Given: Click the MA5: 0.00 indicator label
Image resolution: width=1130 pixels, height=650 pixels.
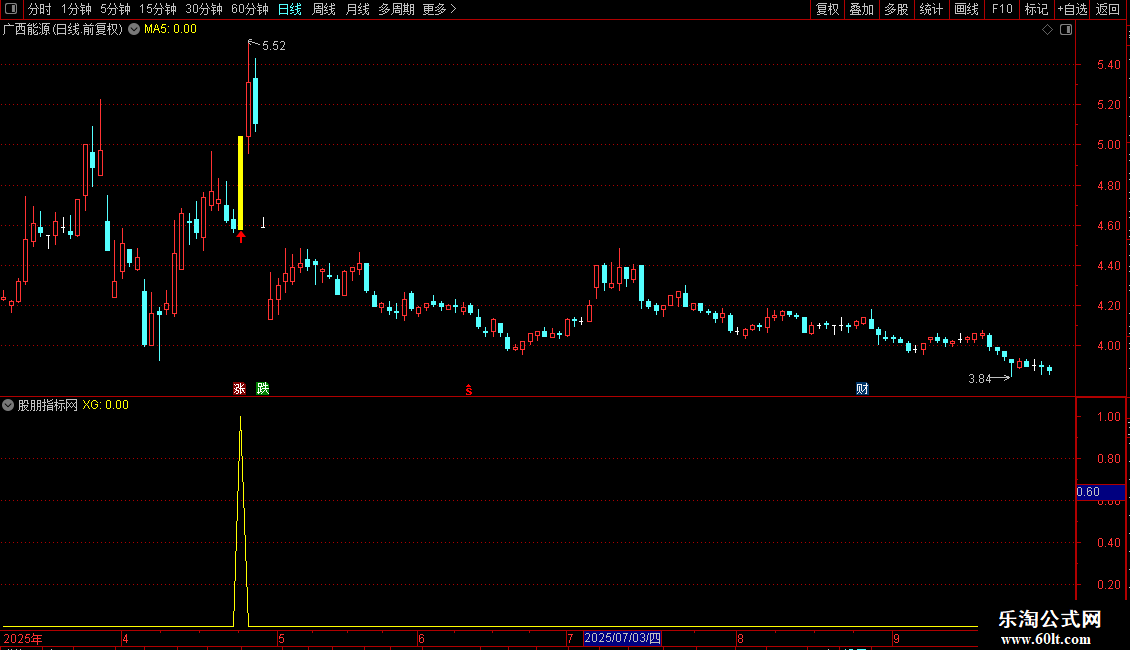Looking at the screenshot, I should (170, 29).
